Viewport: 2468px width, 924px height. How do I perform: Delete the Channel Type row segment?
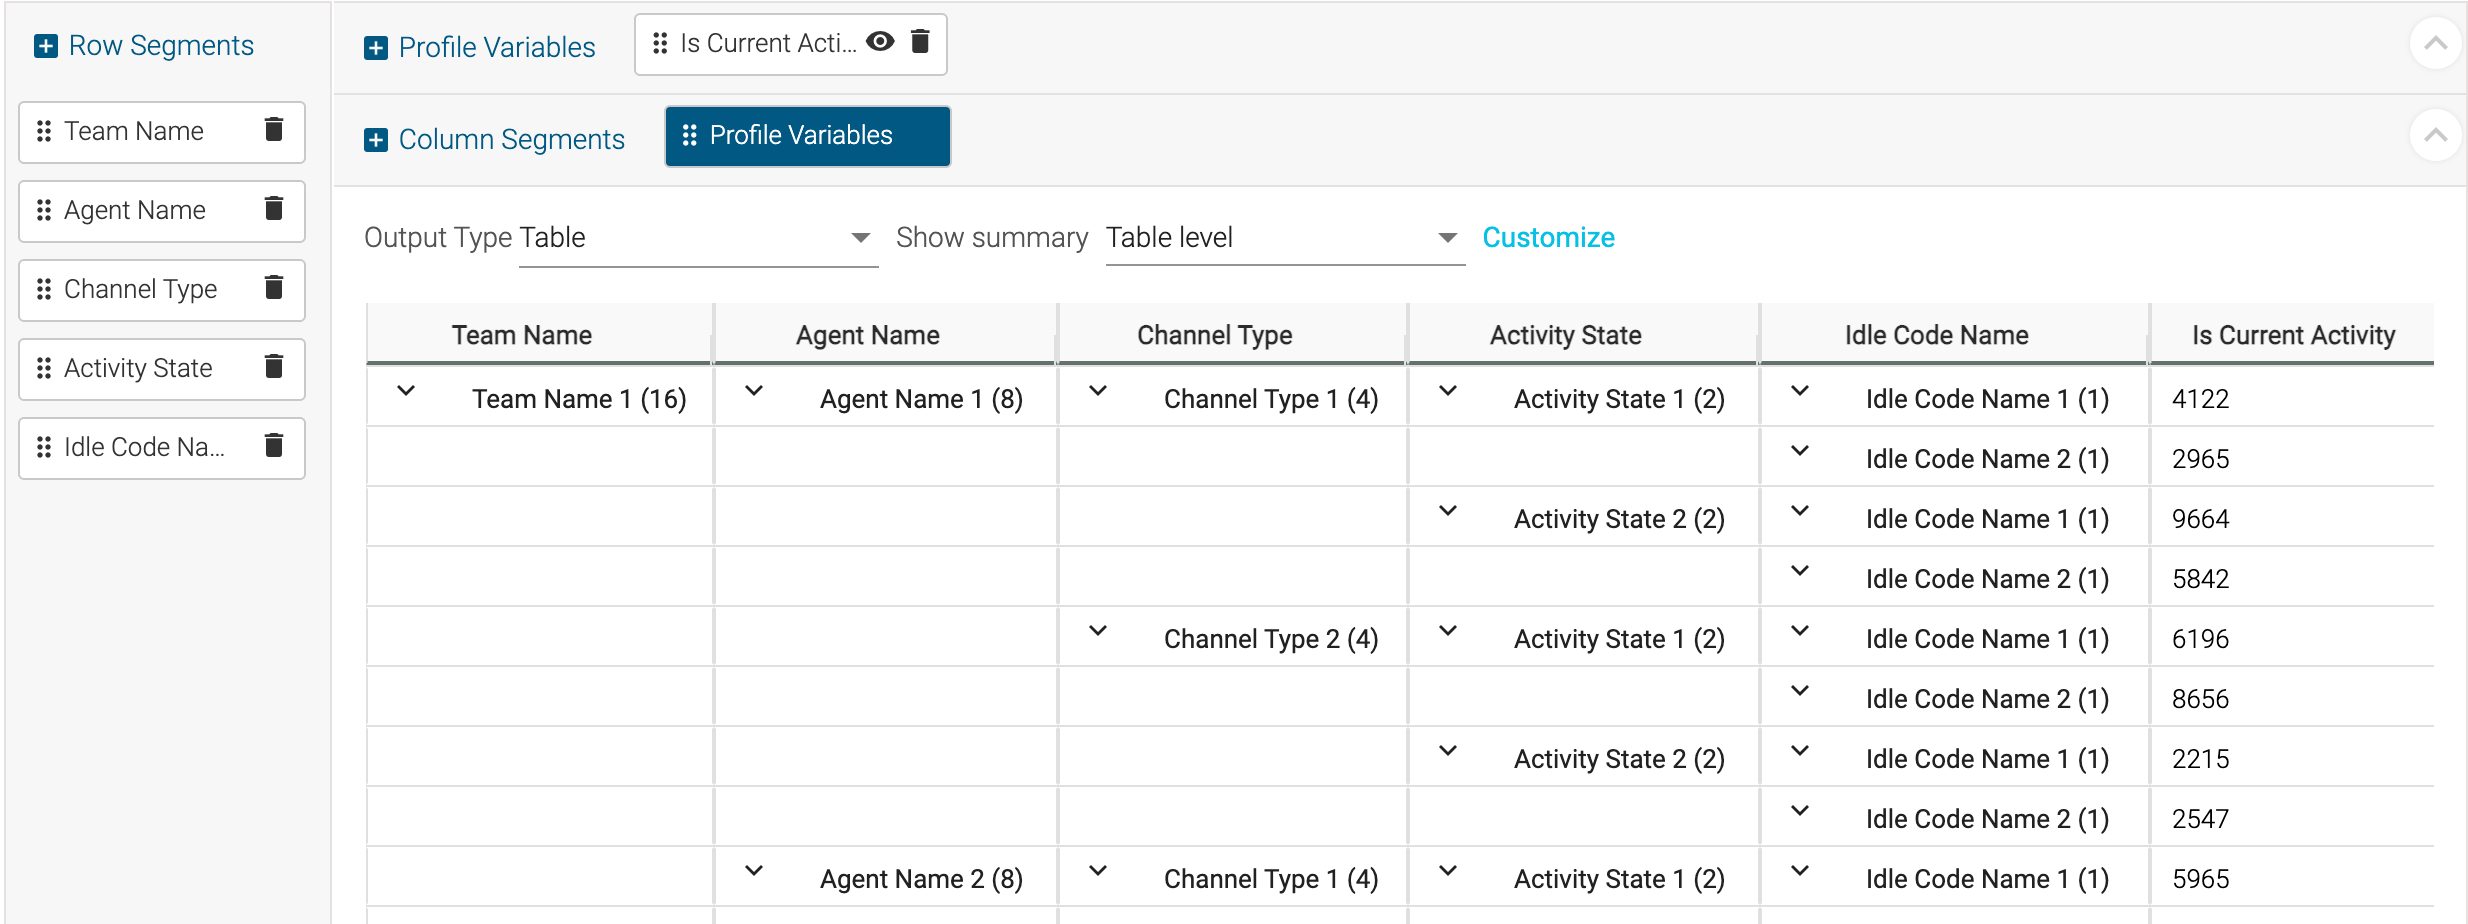click(274, 289)
